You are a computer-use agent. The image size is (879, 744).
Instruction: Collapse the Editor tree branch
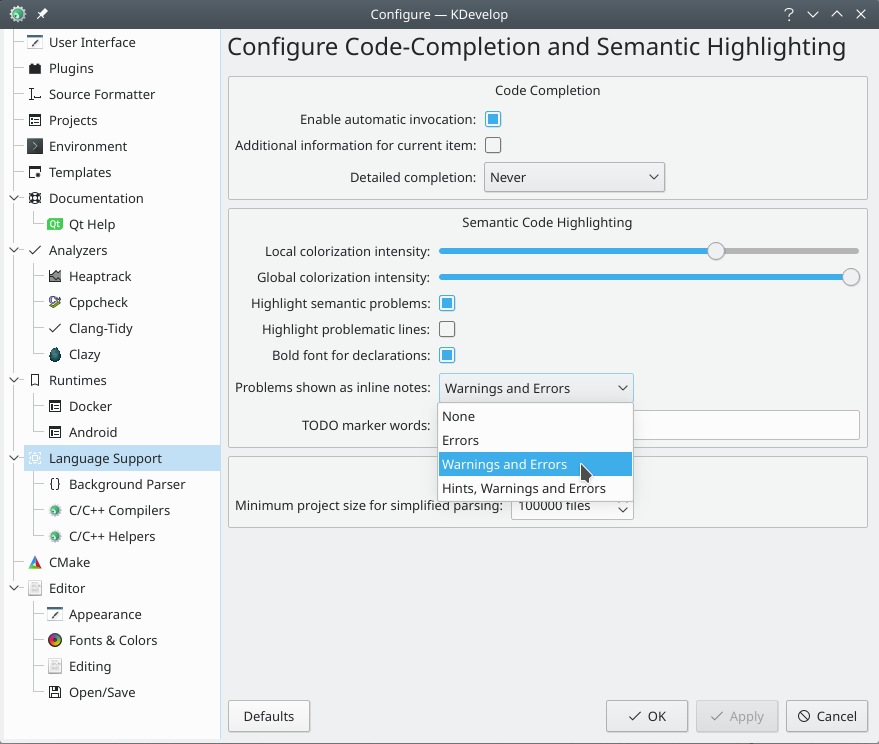[14, 588]
